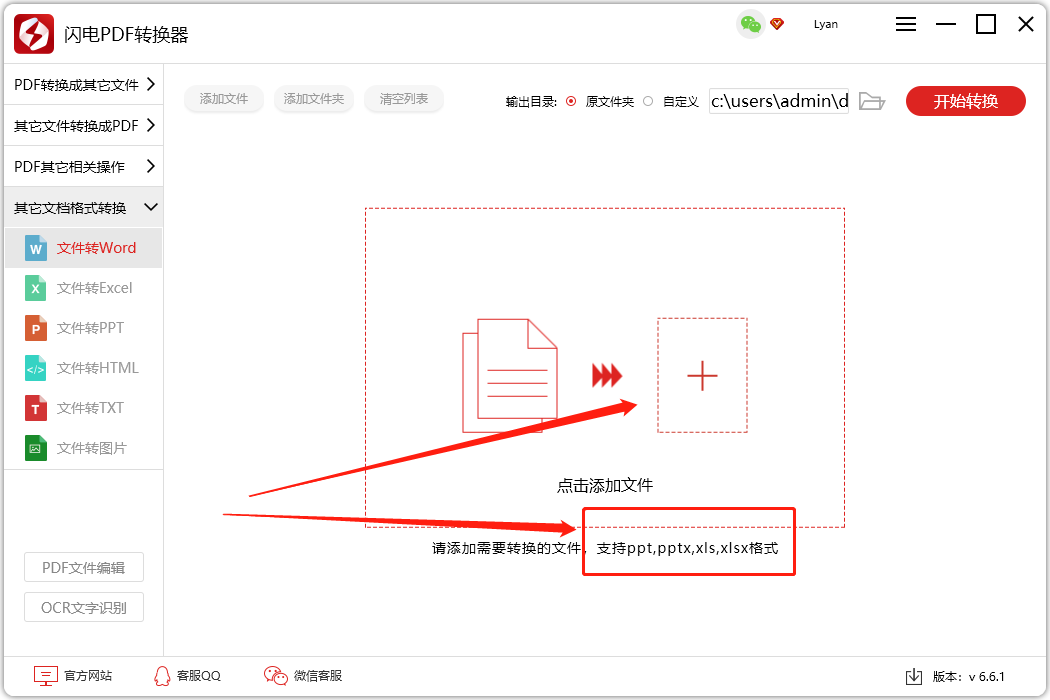Click the plus add-file box

click(x=702, y=375)
